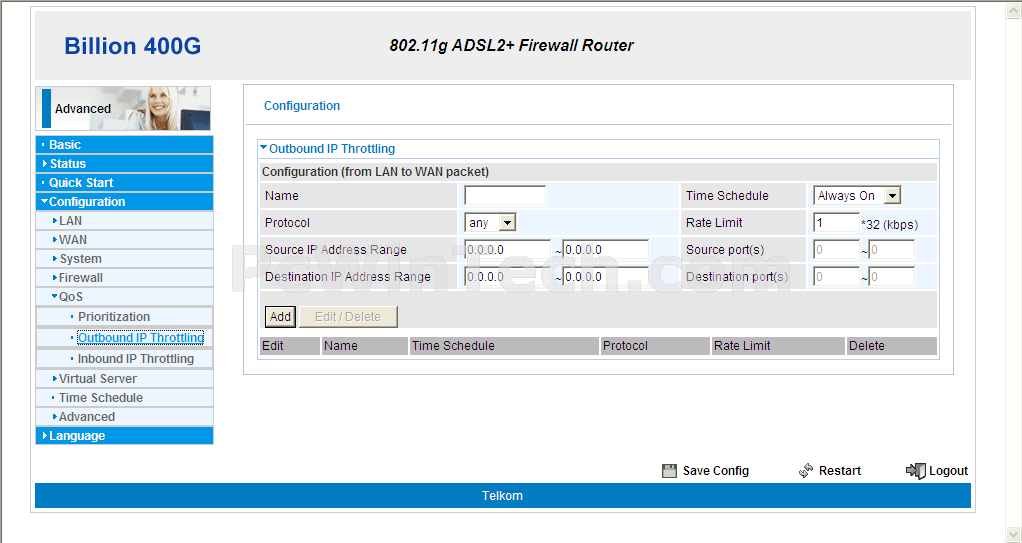1022x543 pixels.
Task: Open the Quick Start menu
Action: (124, 183)
